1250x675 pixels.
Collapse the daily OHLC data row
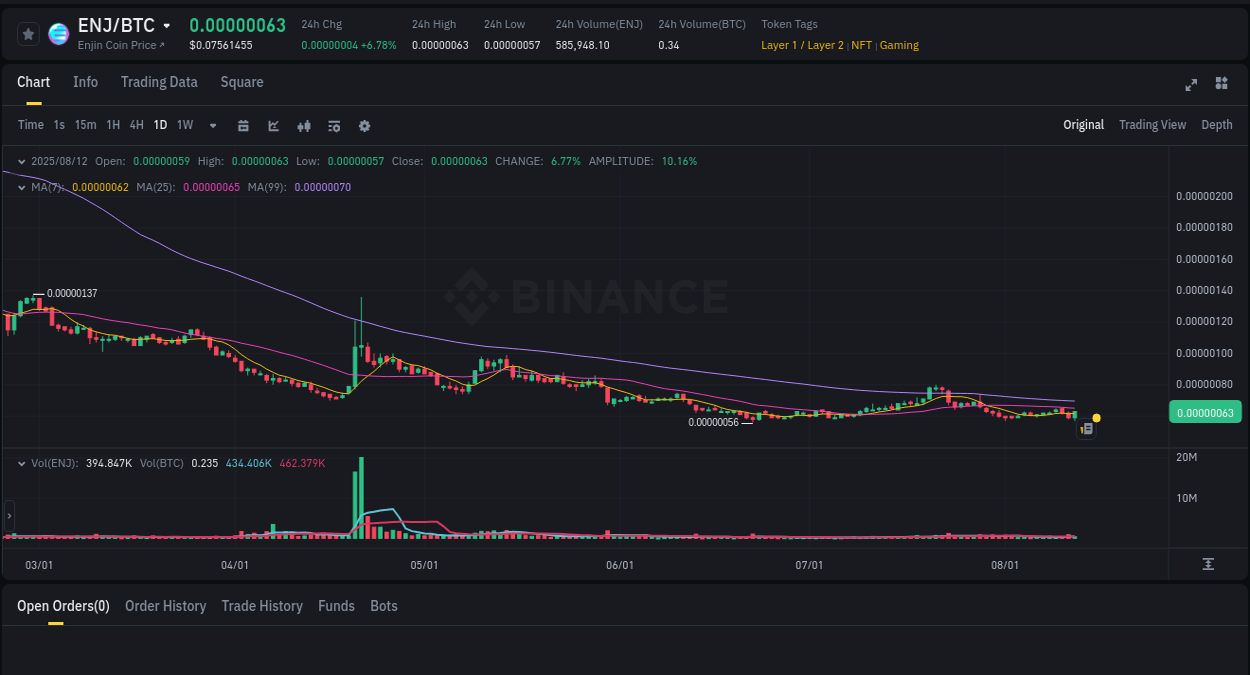[21, 161]
